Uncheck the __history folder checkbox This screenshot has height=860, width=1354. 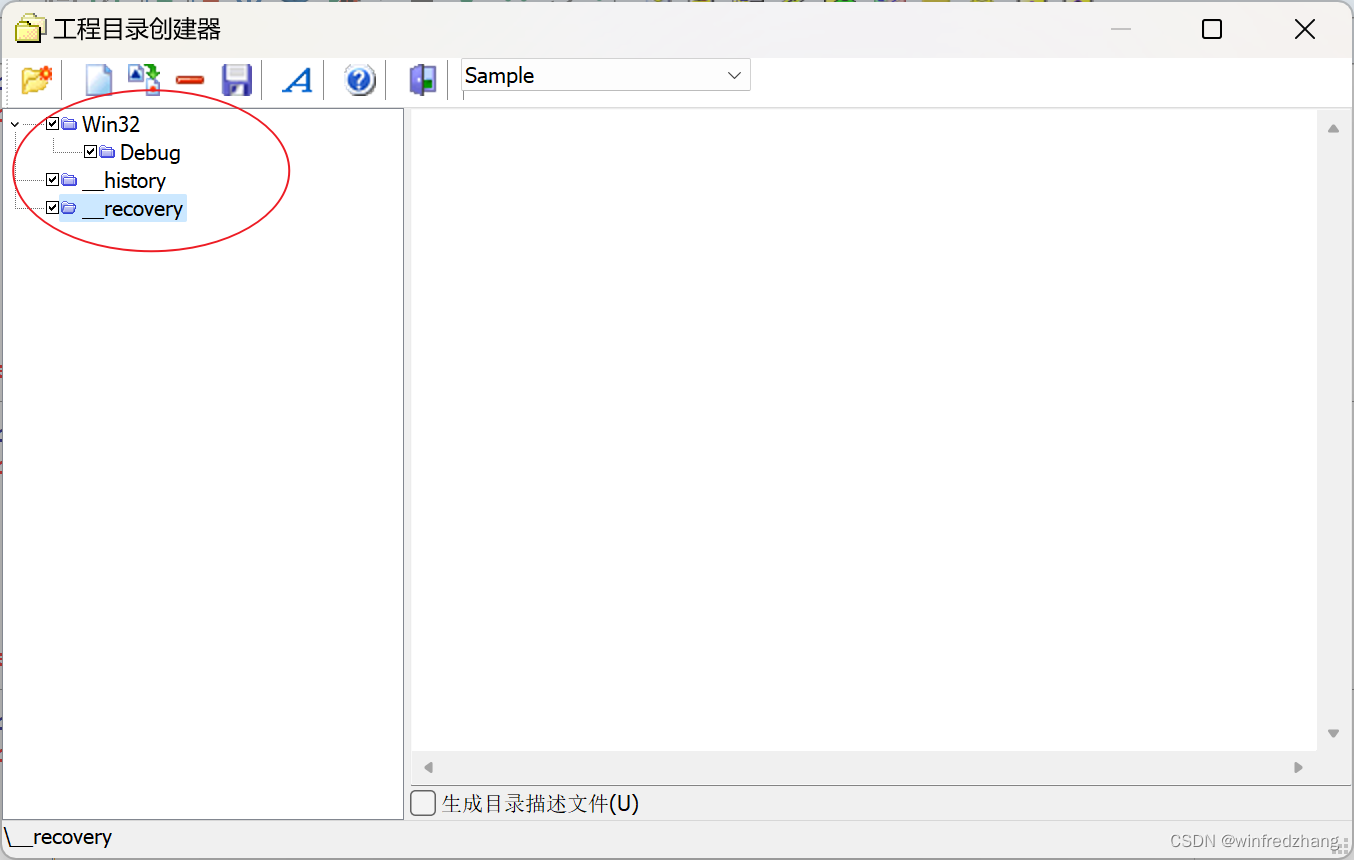click(x=53, y=180)
